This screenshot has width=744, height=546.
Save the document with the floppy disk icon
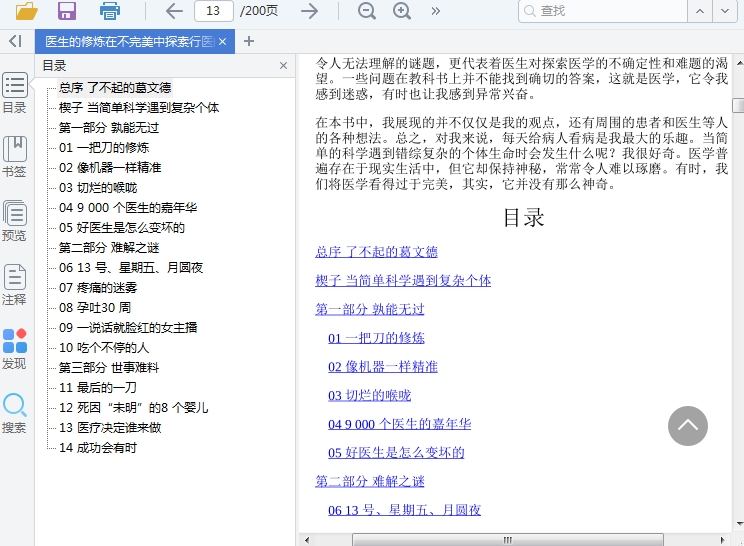point(67,10)
